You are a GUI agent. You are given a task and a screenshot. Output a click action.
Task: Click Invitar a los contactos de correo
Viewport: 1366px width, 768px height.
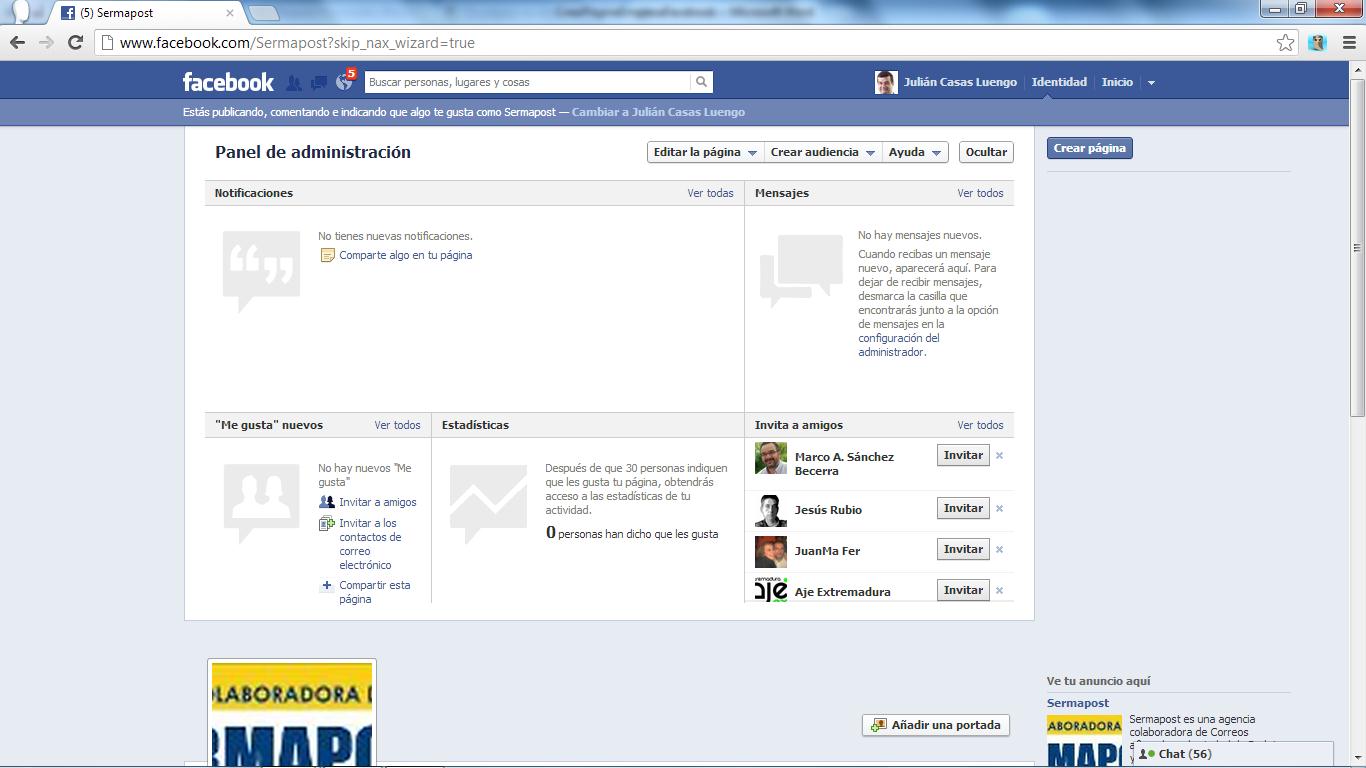(x=371, y=544)
